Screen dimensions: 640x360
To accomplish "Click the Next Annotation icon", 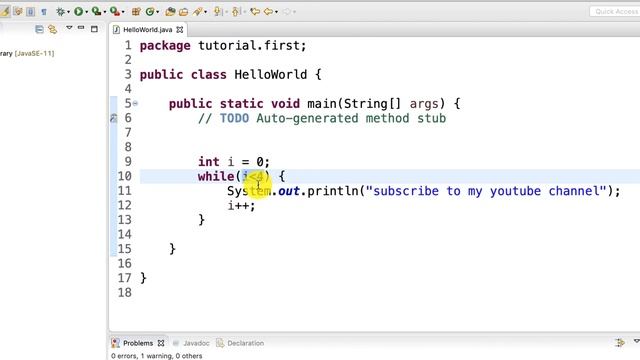I will [218, 11].
